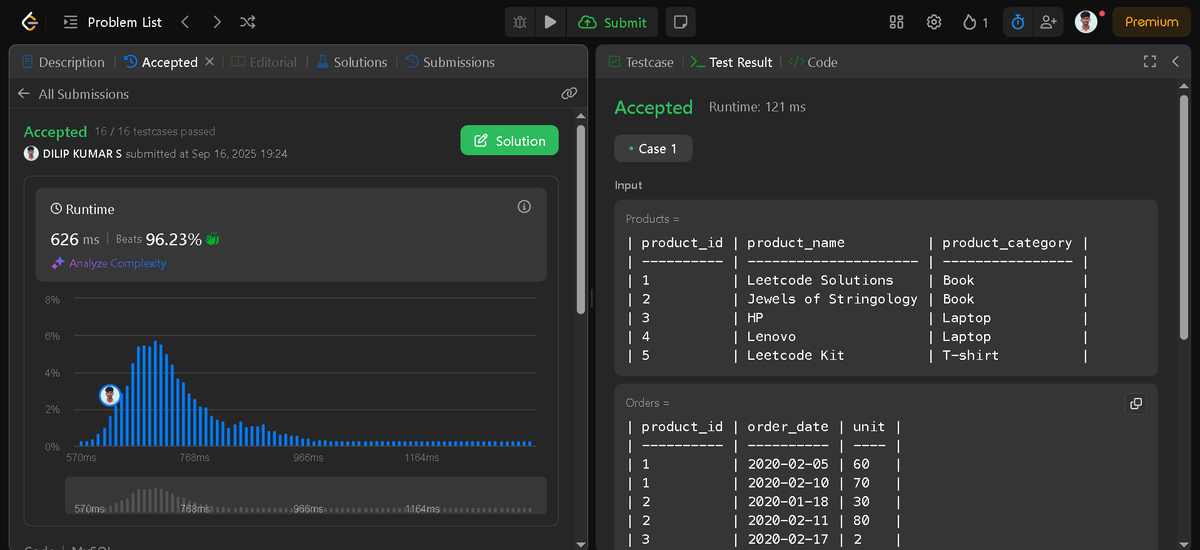Screen dimensions: 1200x550
Task: Go back to All Submissions
Action: (x=74, y=94)
